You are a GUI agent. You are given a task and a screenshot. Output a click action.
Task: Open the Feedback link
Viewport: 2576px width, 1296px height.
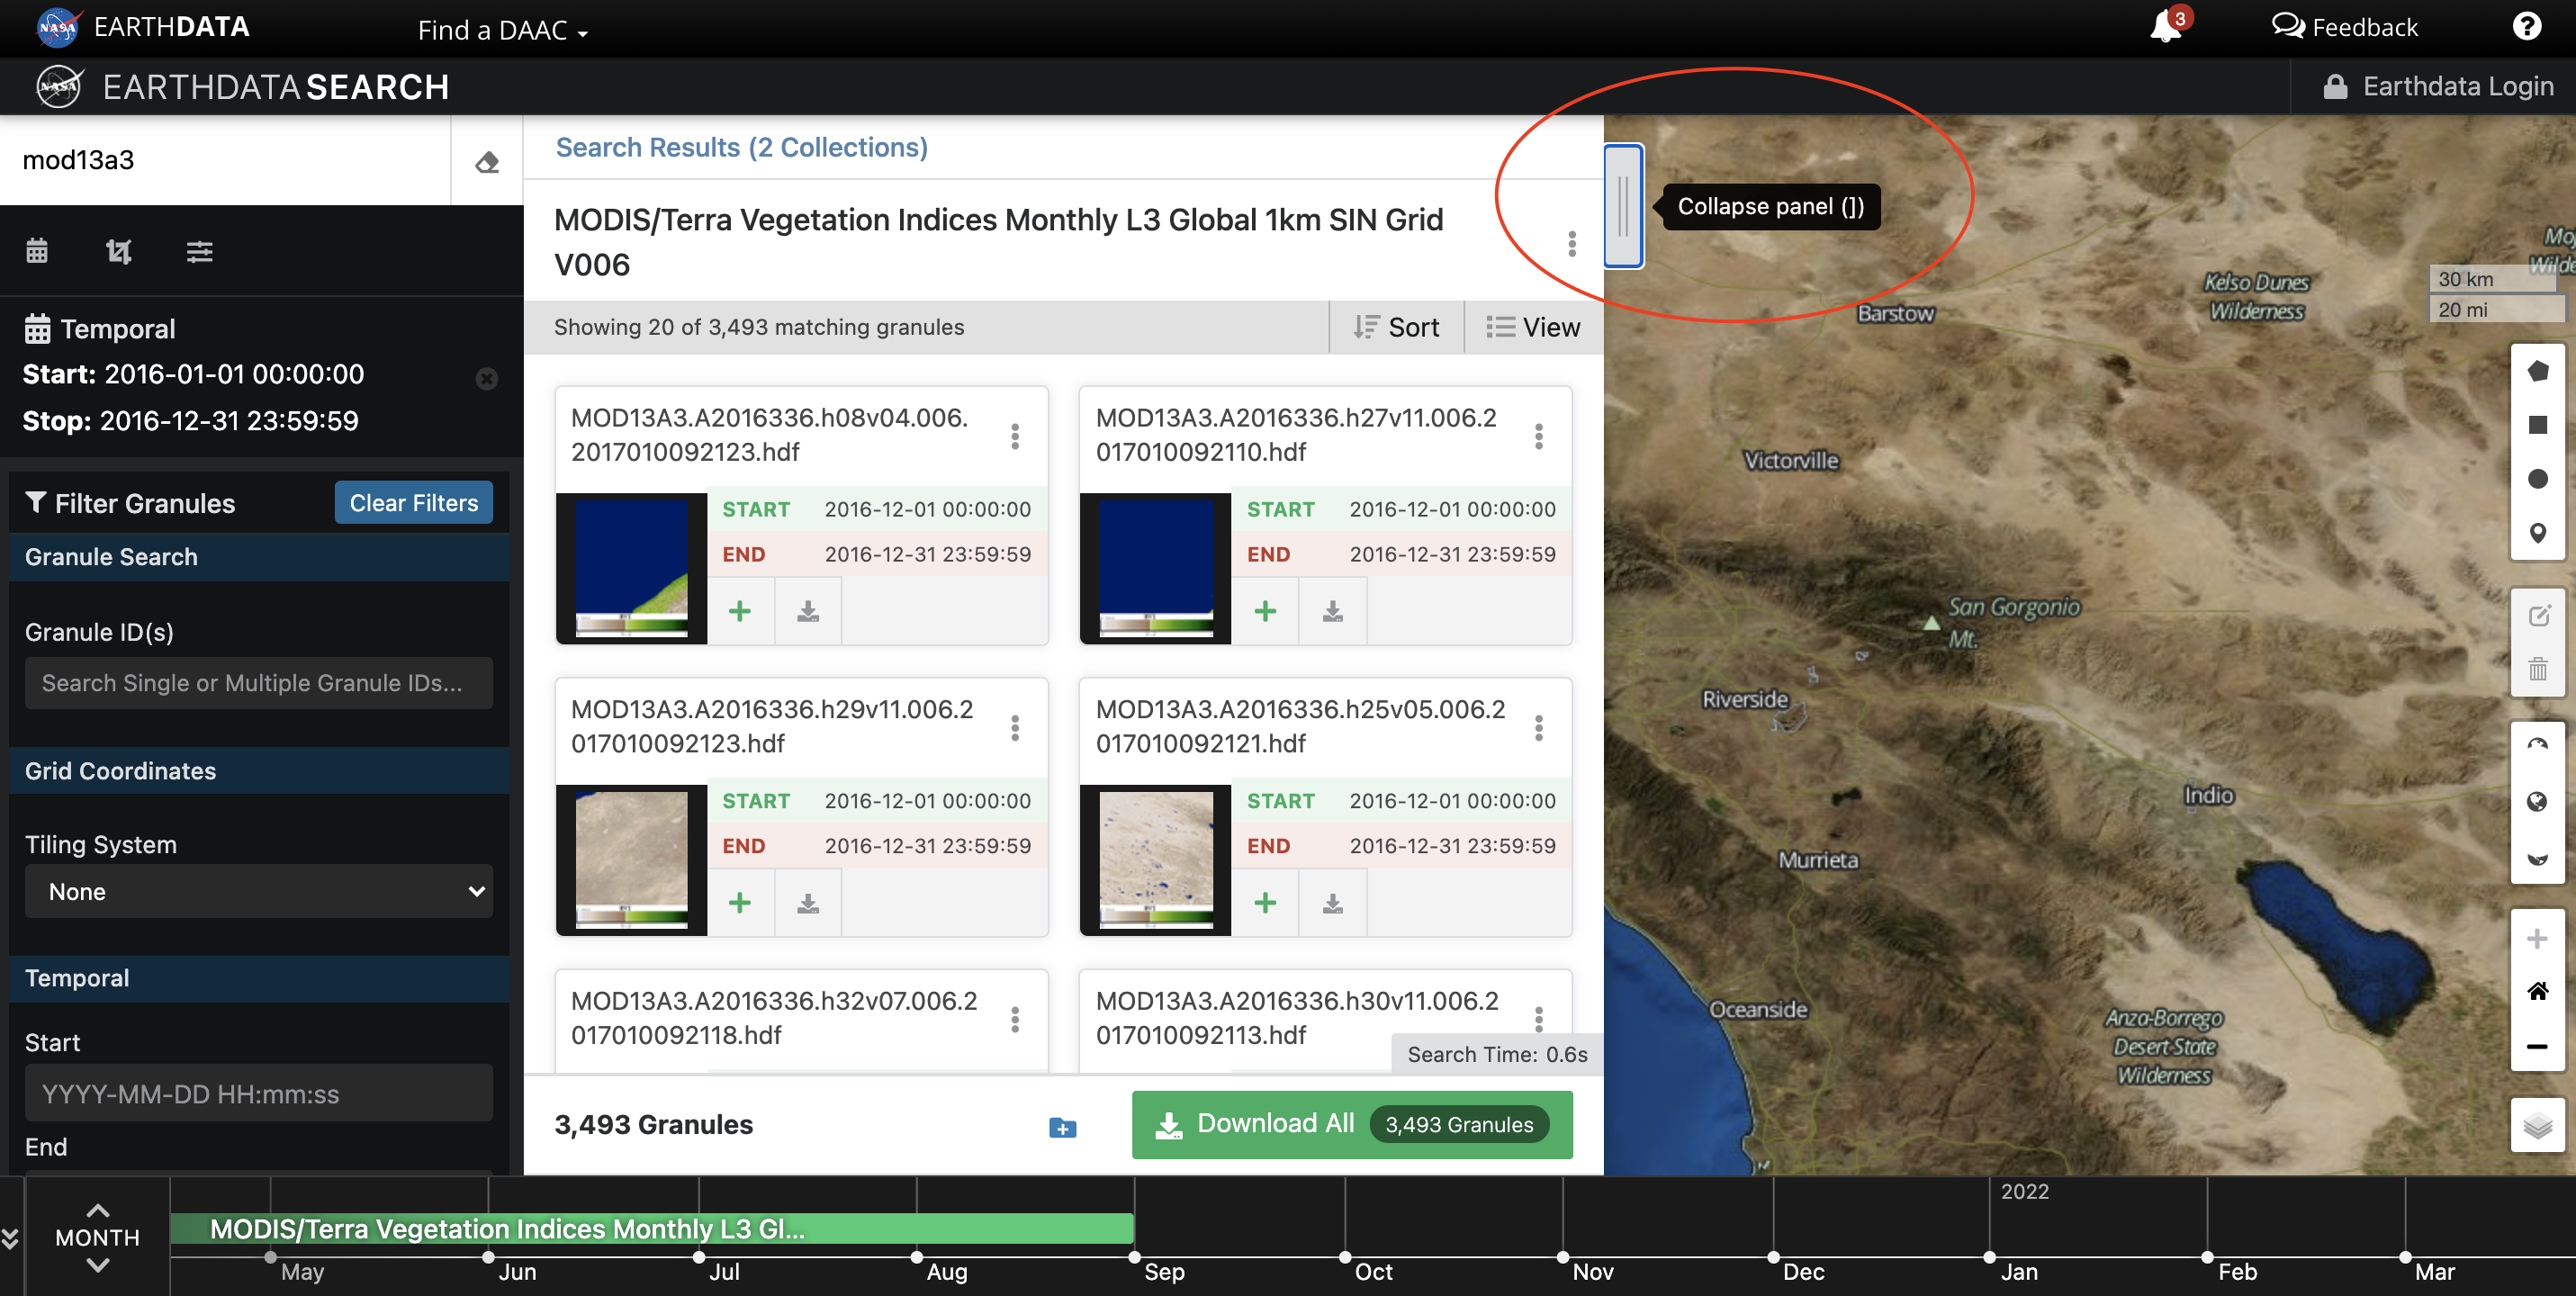click(2344, 27)
